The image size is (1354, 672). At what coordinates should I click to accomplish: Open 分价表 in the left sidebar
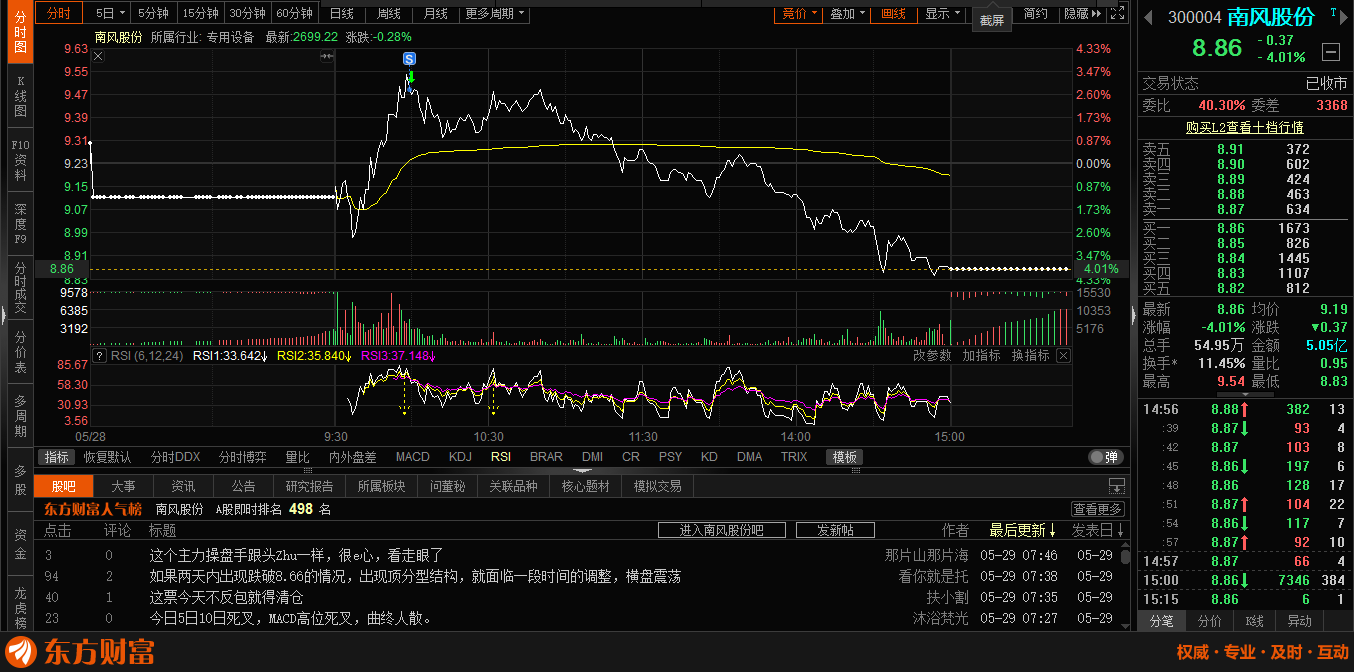coord(20,352)
